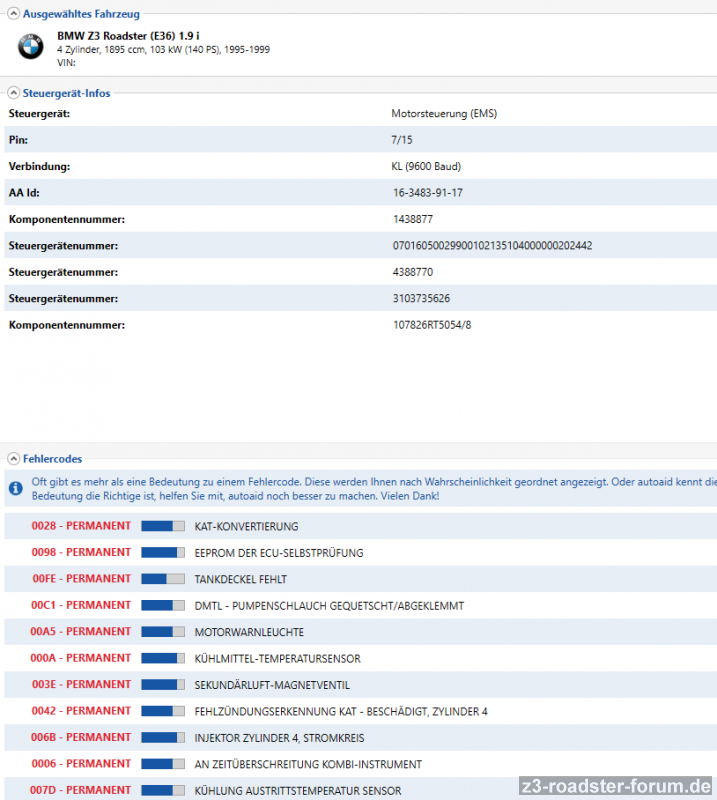
Task: Select error code 0028 KAT-KONVERTIERUNG
Action: tap(245, 526)
